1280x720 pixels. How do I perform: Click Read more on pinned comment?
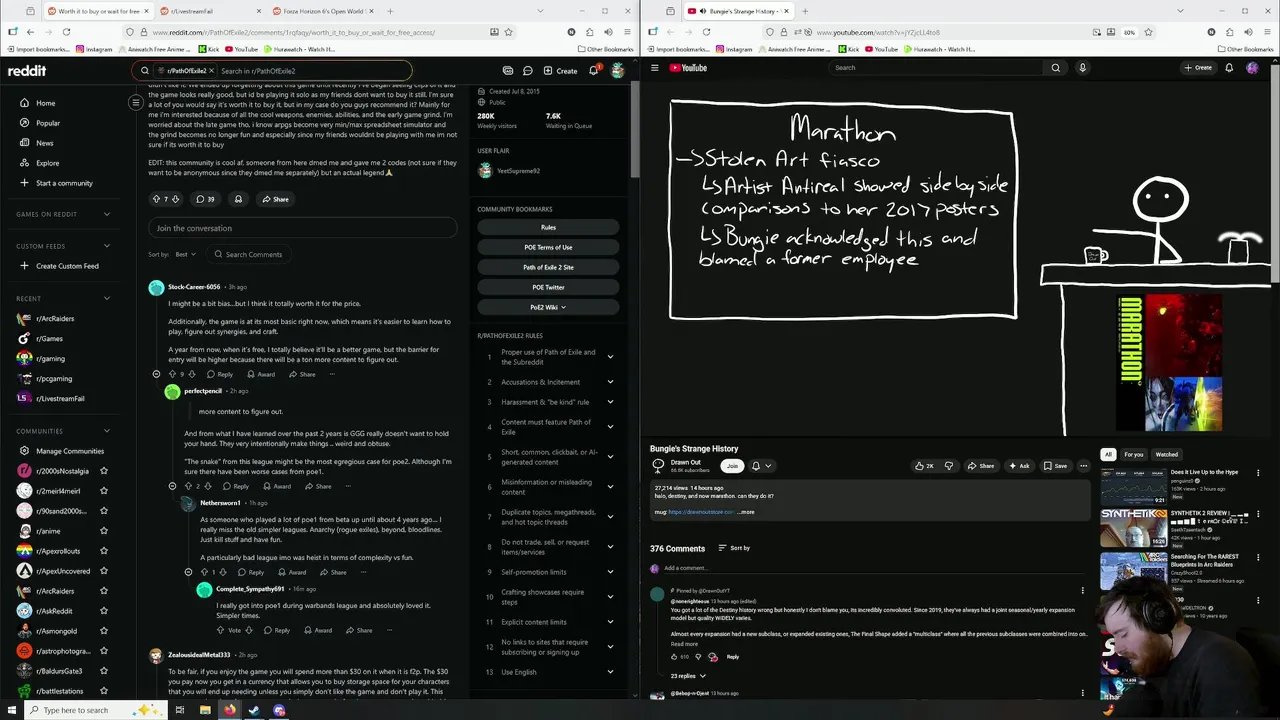(x=684, y=644)
